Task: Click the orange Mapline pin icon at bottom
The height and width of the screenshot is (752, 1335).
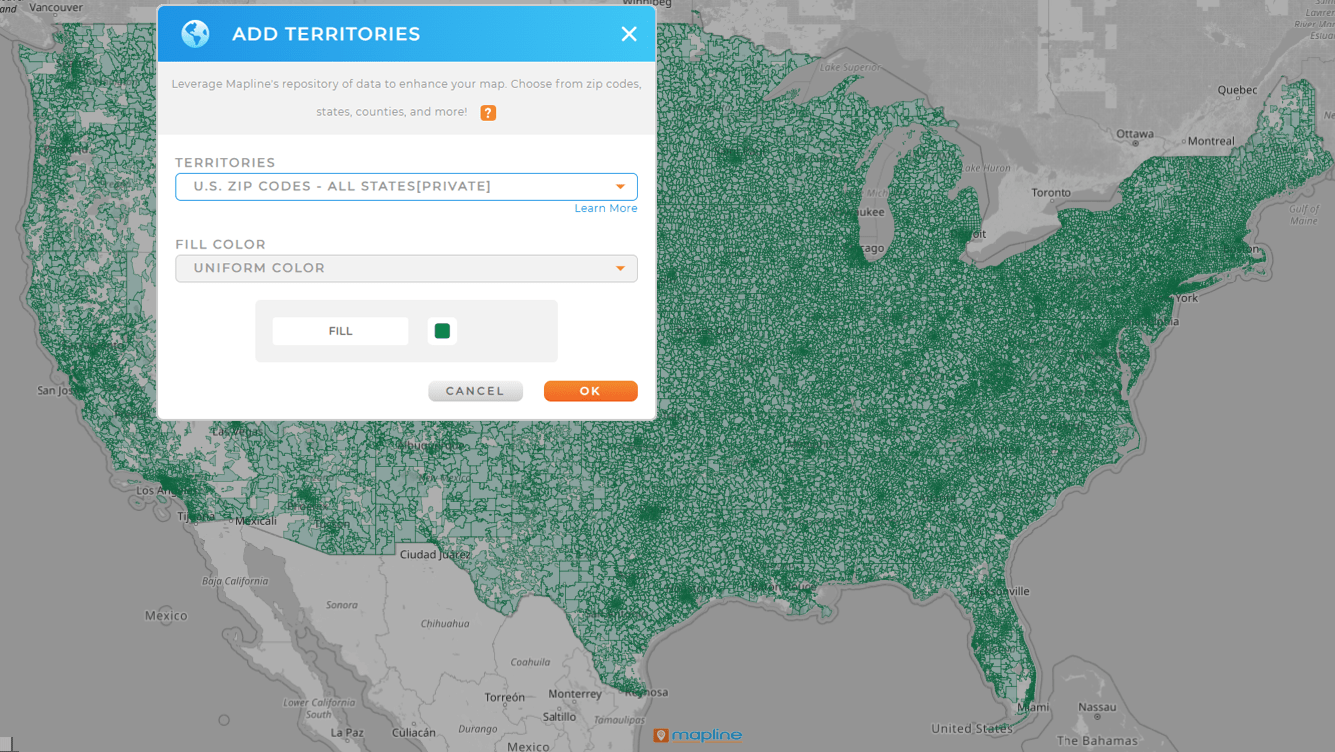Action: pyautogui.click(x=662, y=735)
